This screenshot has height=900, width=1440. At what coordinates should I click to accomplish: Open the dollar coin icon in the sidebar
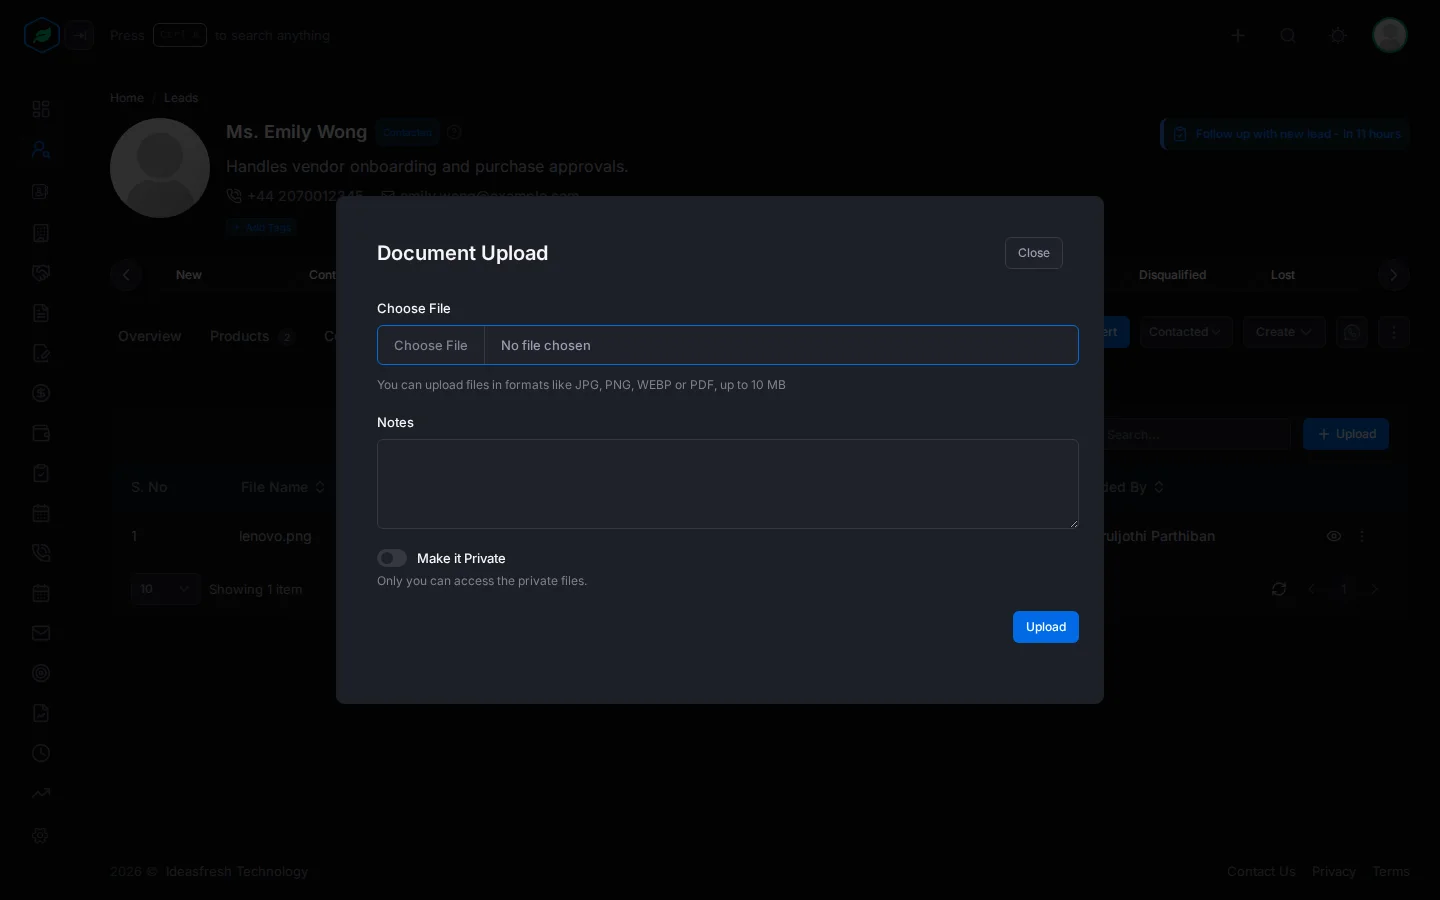pos(41,393)
